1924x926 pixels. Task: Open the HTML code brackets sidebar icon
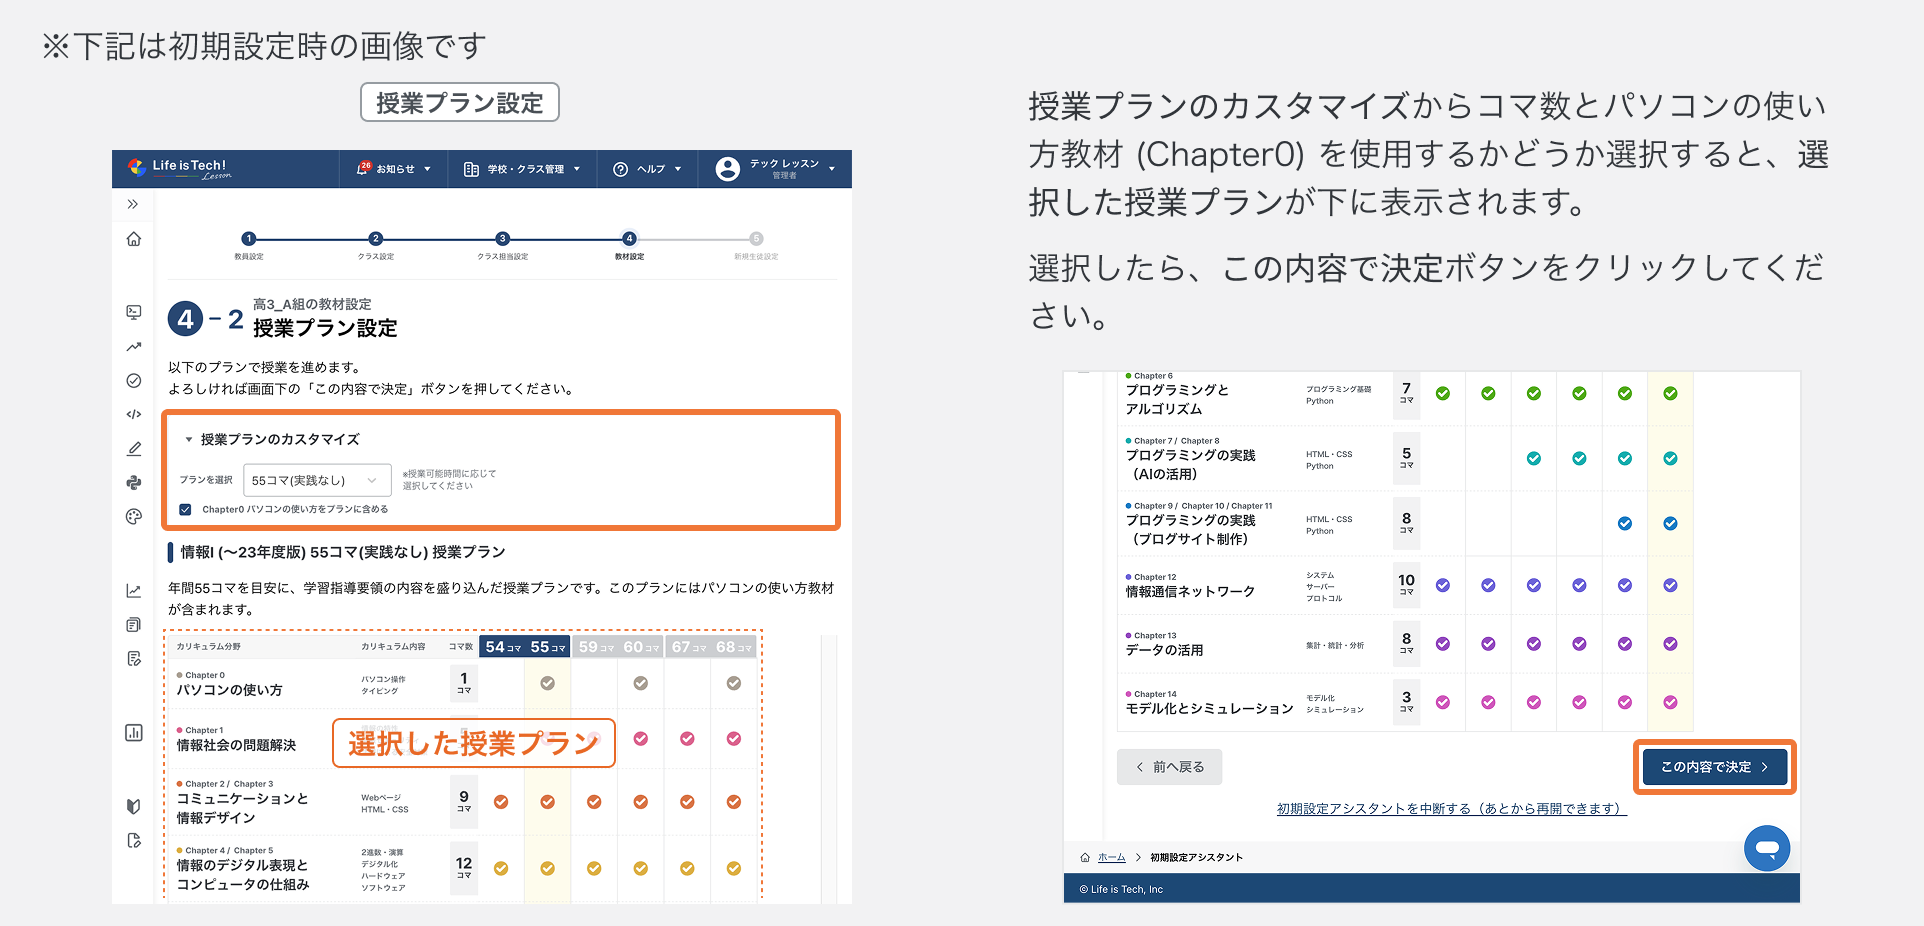click(x=133, y=414)
